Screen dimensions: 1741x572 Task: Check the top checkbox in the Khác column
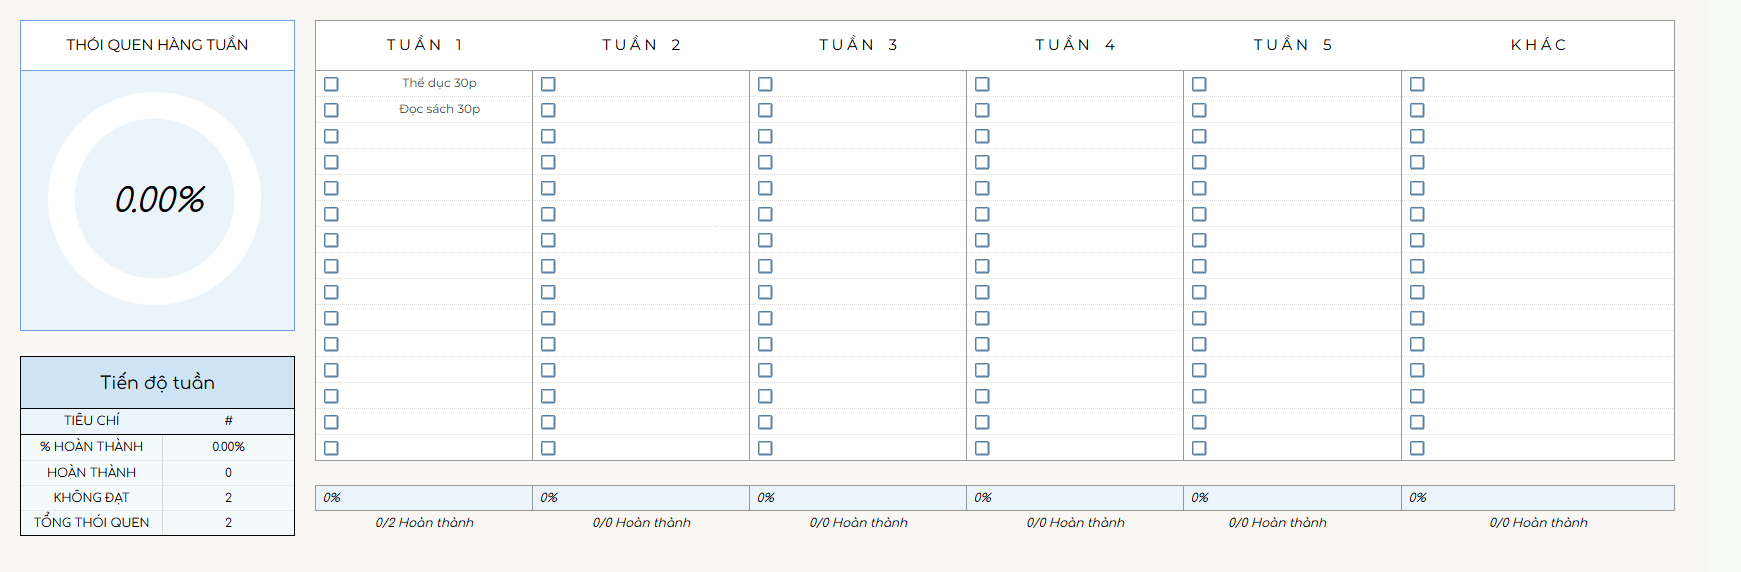[x=1417, y=84]
